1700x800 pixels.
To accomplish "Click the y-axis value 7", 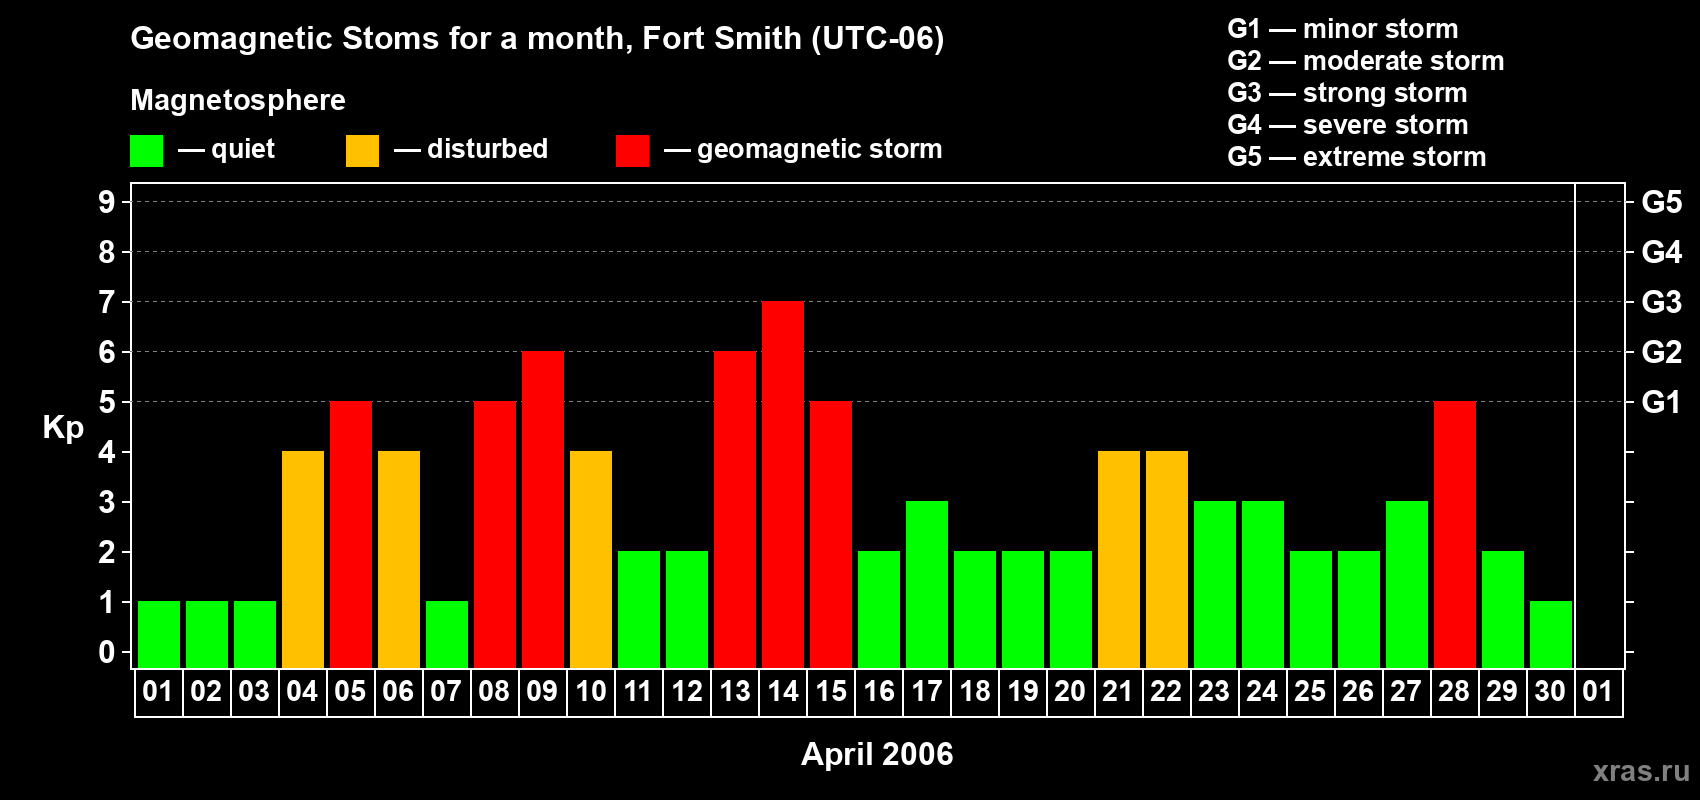I will (107, 302).
